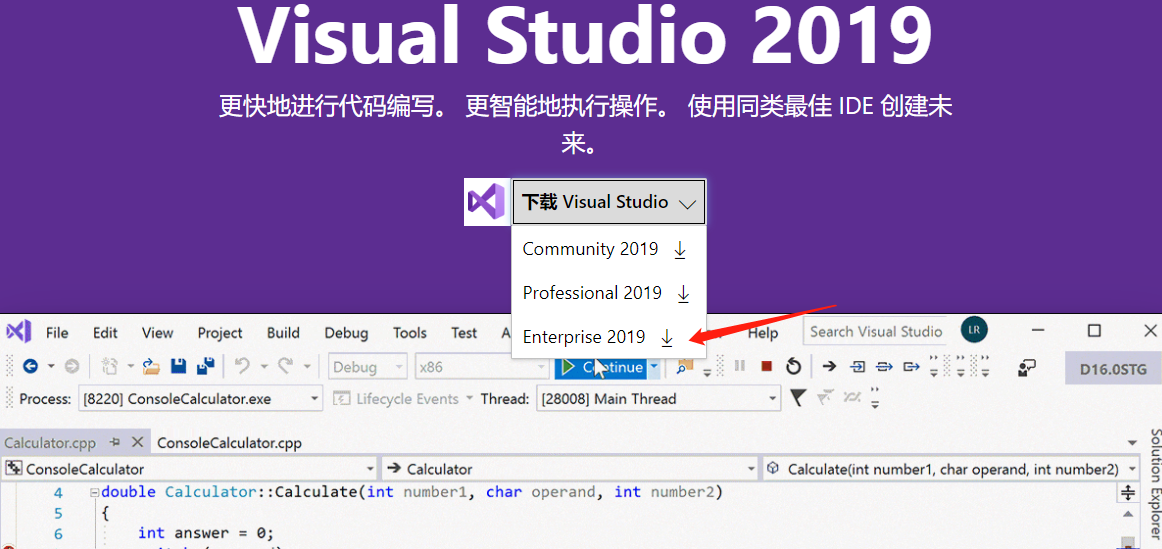
Task: Open the Main Thread dropdown
Action: 657,399
